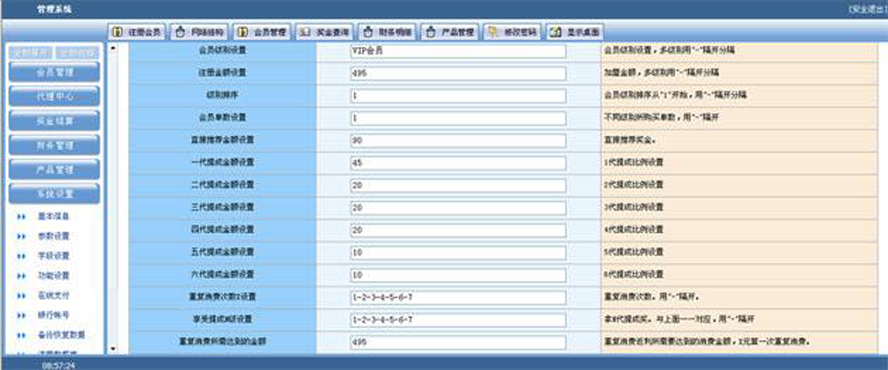Screen dimensions: 888x370
Task: Click the 奖金查询 toolbar icon
Action: click(305, 32)
